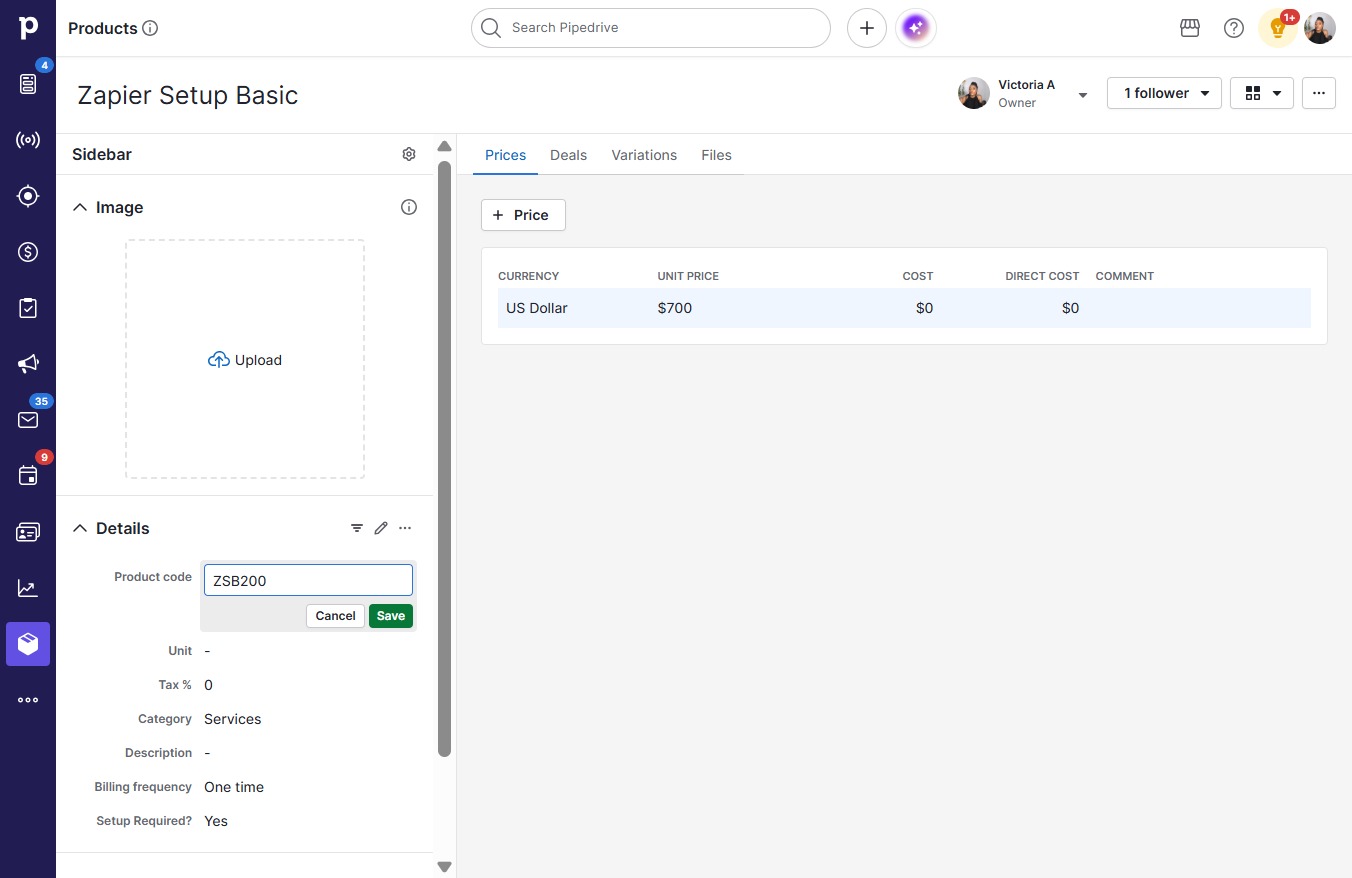
Task: Click the info icon next to Products
Action: [x=151, y=28]
